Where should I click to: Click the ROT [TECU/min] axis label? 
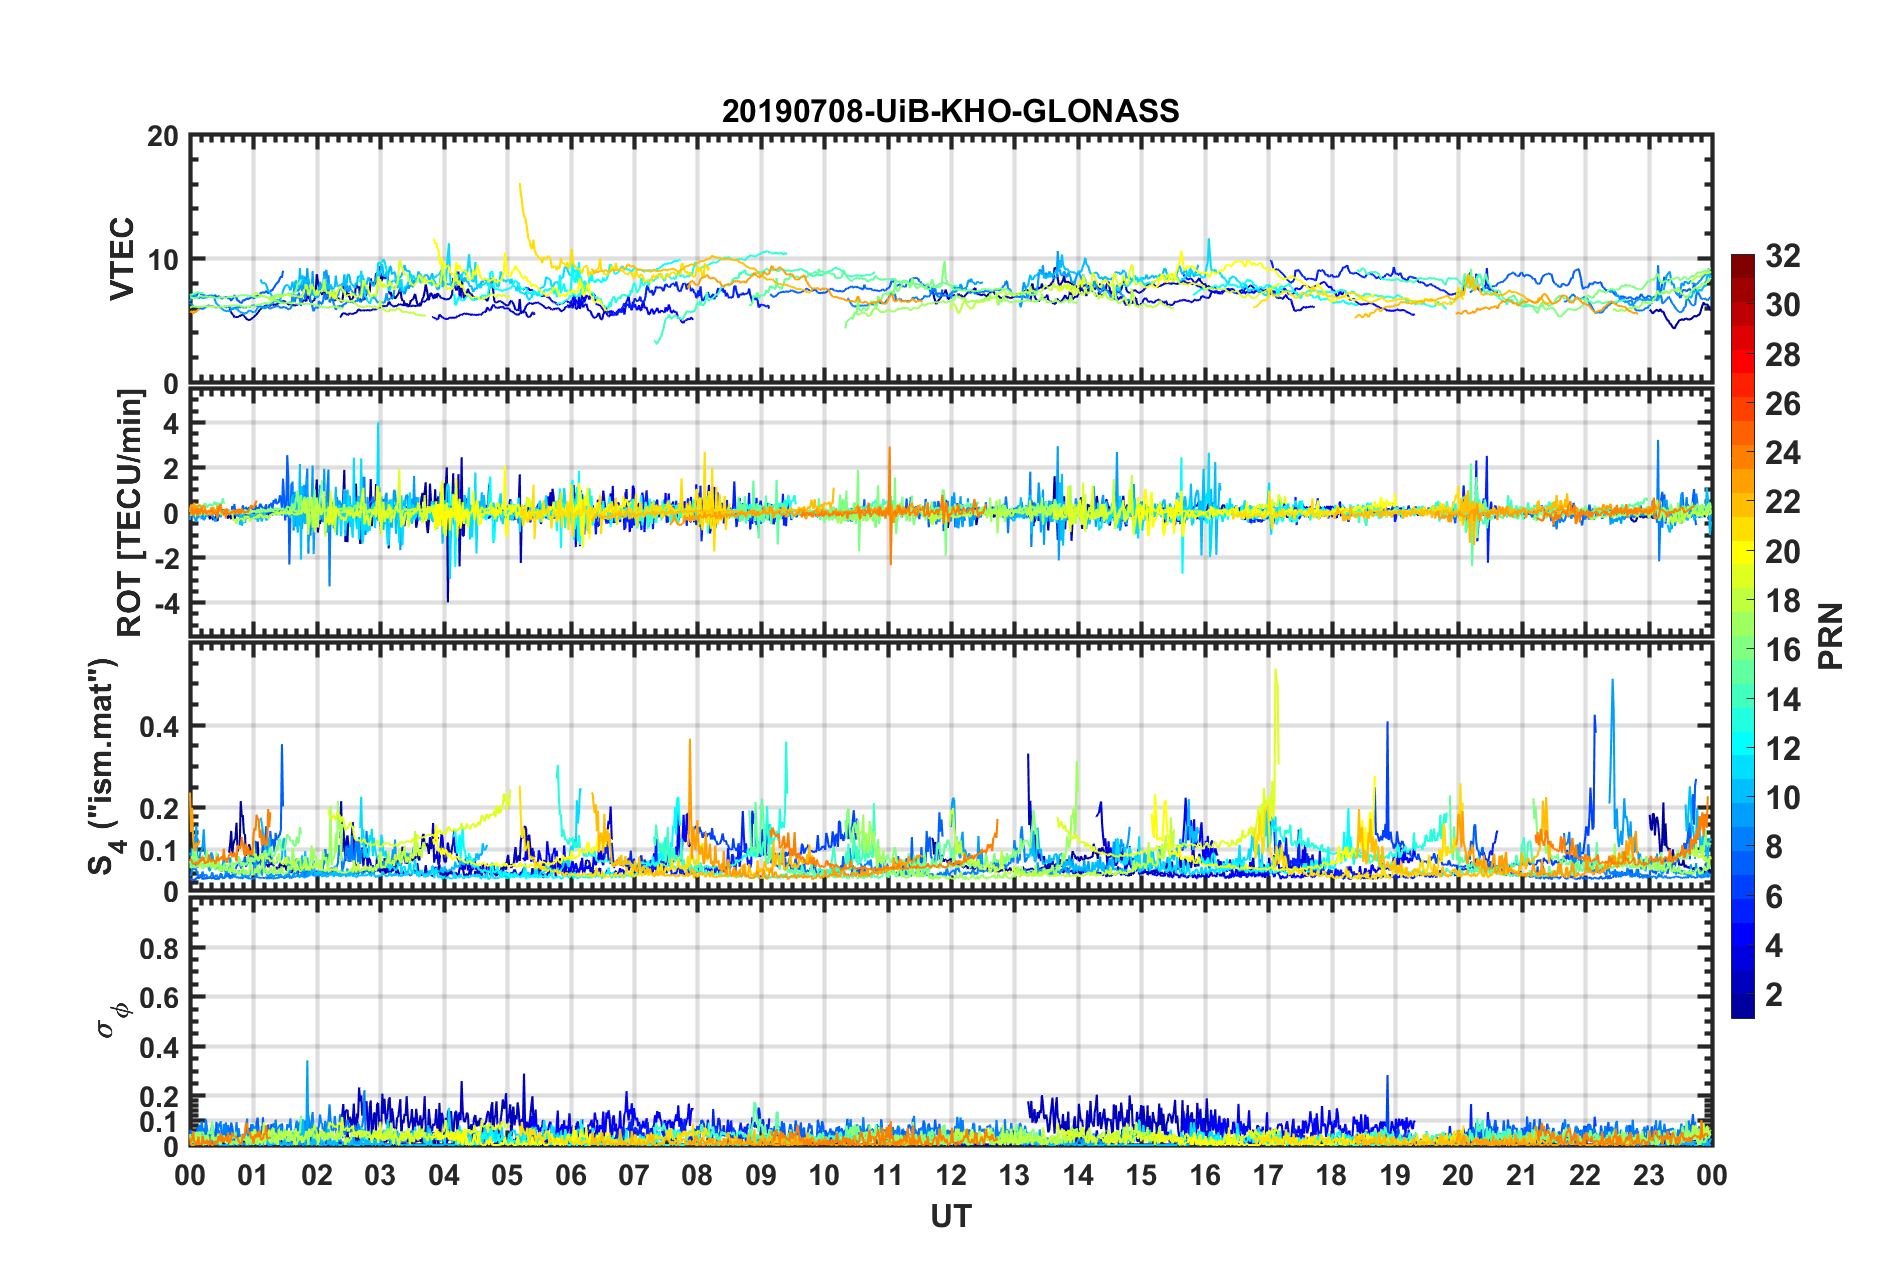point(130,513)
